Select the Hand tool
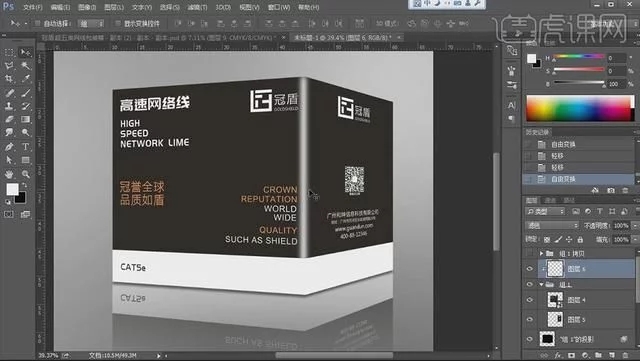 (9, 174)
